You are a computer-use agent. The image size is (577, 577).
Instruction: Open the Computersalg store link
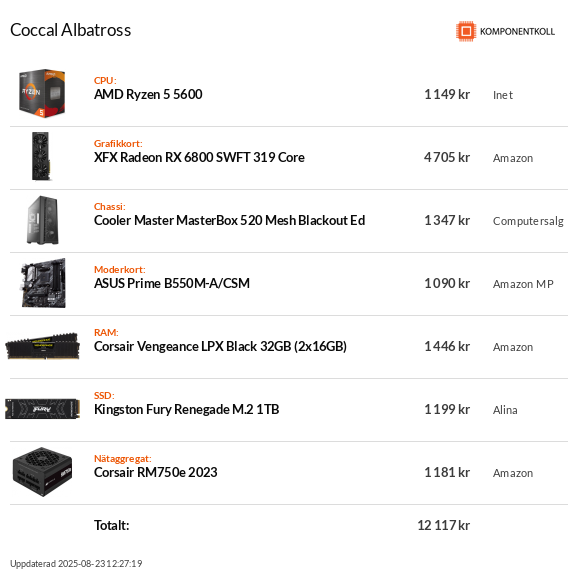(528, 221)
